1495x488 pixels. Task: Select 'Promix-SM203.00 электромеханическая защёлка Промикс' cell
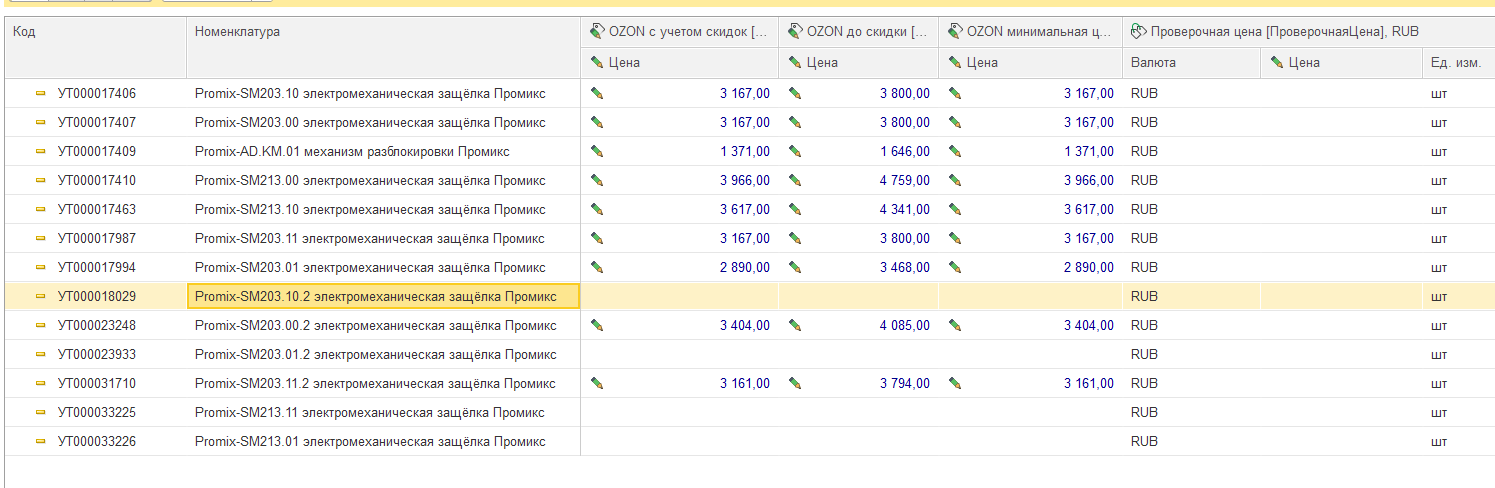[383, 123]
